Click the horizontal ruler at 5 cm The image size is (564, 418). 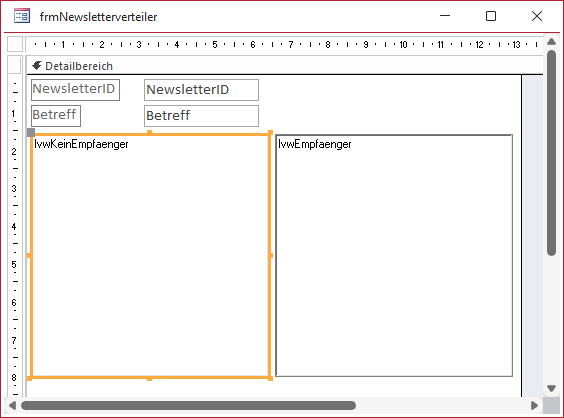point(215,45)
